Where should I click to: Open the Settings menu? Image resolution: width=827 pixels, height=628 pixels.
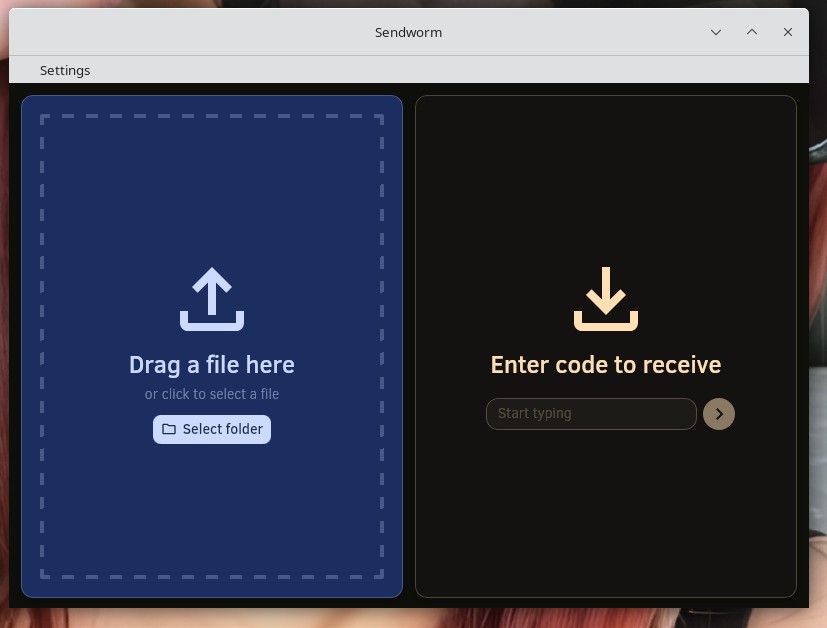(x=65, y=70)
